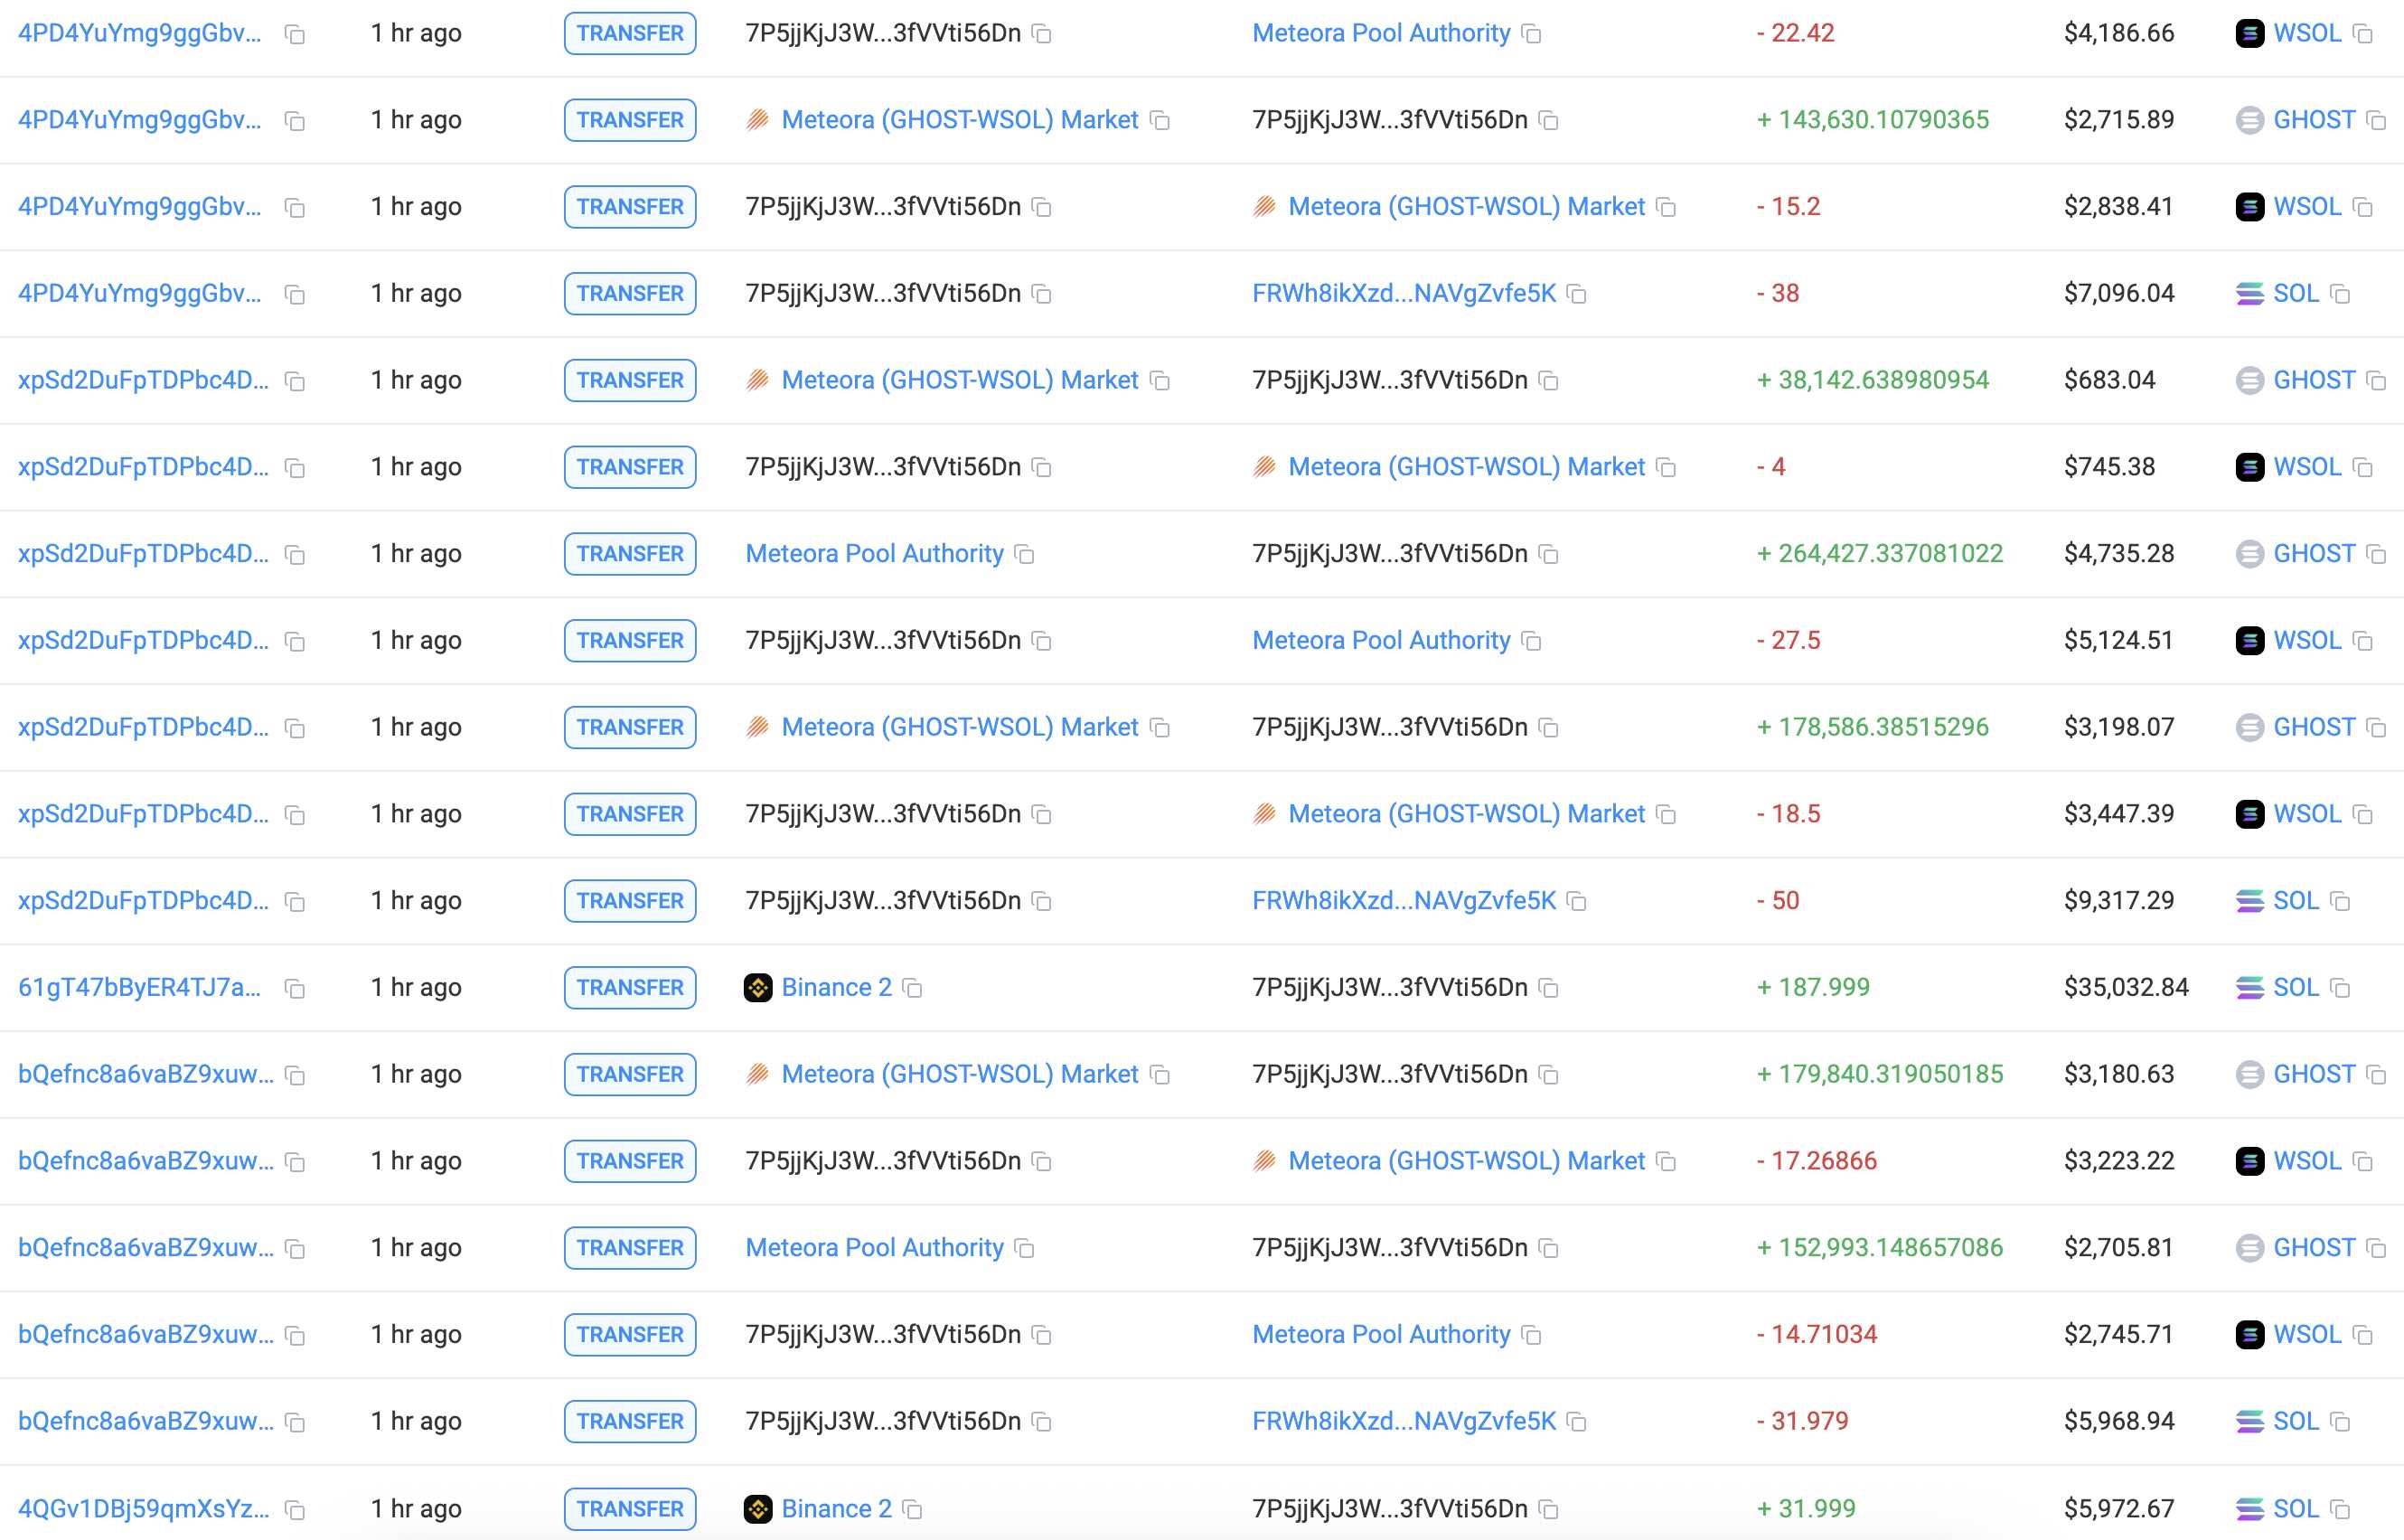Click GHOST token icon in +143,630.10790365 row
The width and height of the screenshot is (2404, 1540).
click(x=2249, y=120)
